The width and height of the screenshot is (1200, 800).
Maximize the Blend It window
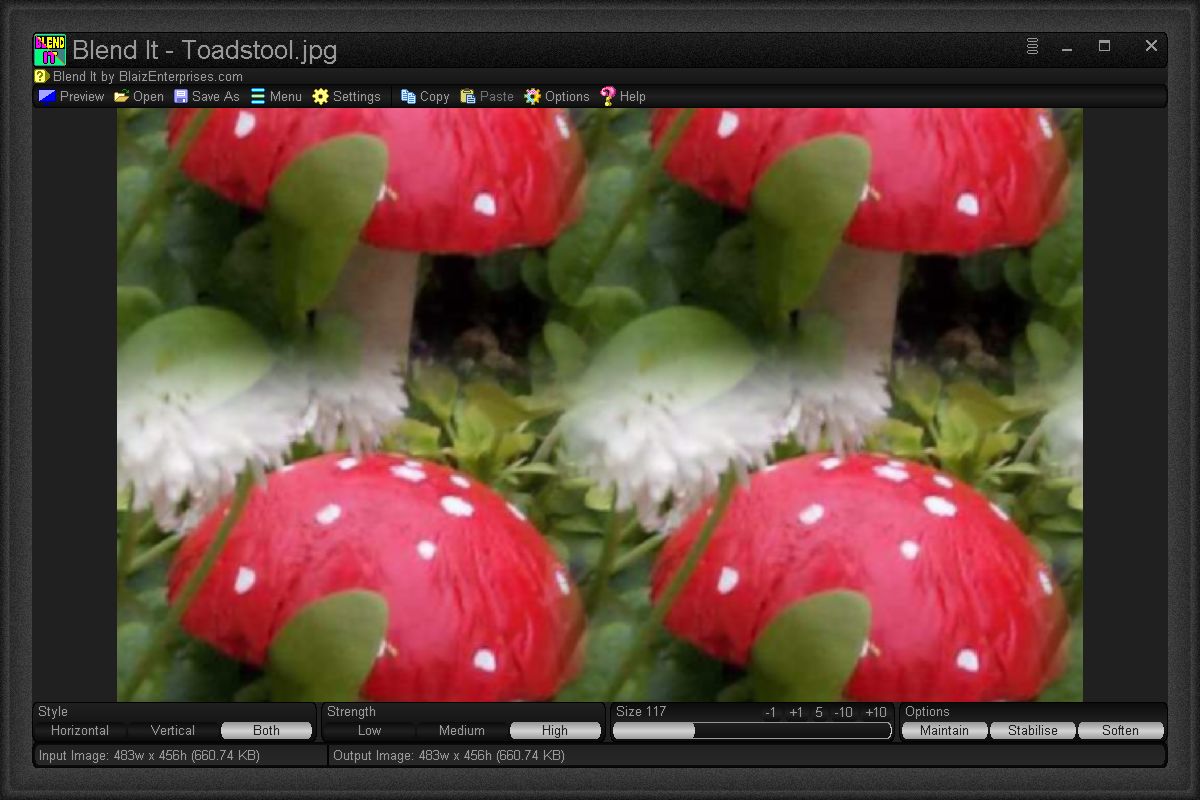tap(1105, 46)
